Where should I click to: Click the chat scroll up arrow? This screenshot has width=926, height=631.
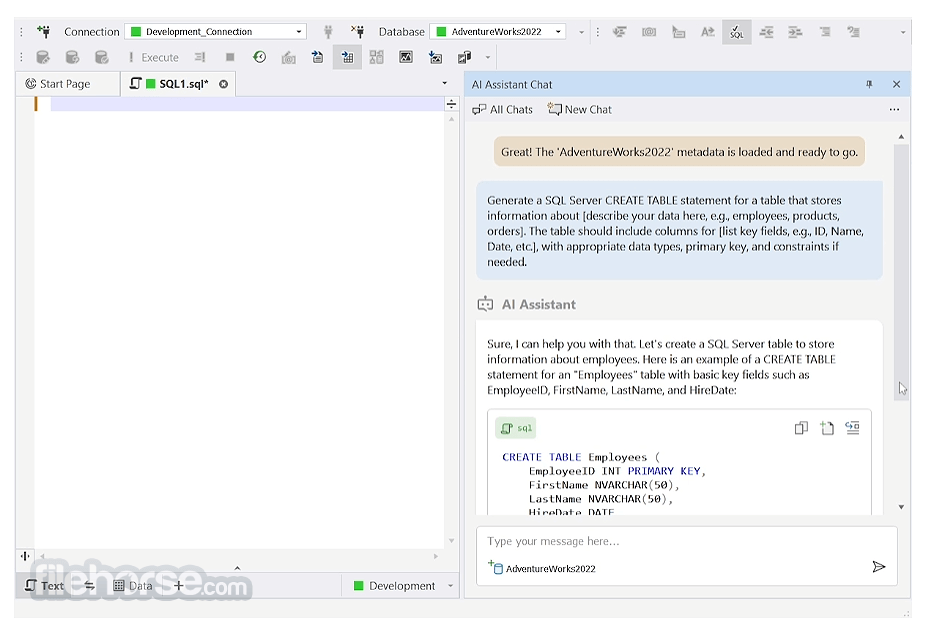901,136
